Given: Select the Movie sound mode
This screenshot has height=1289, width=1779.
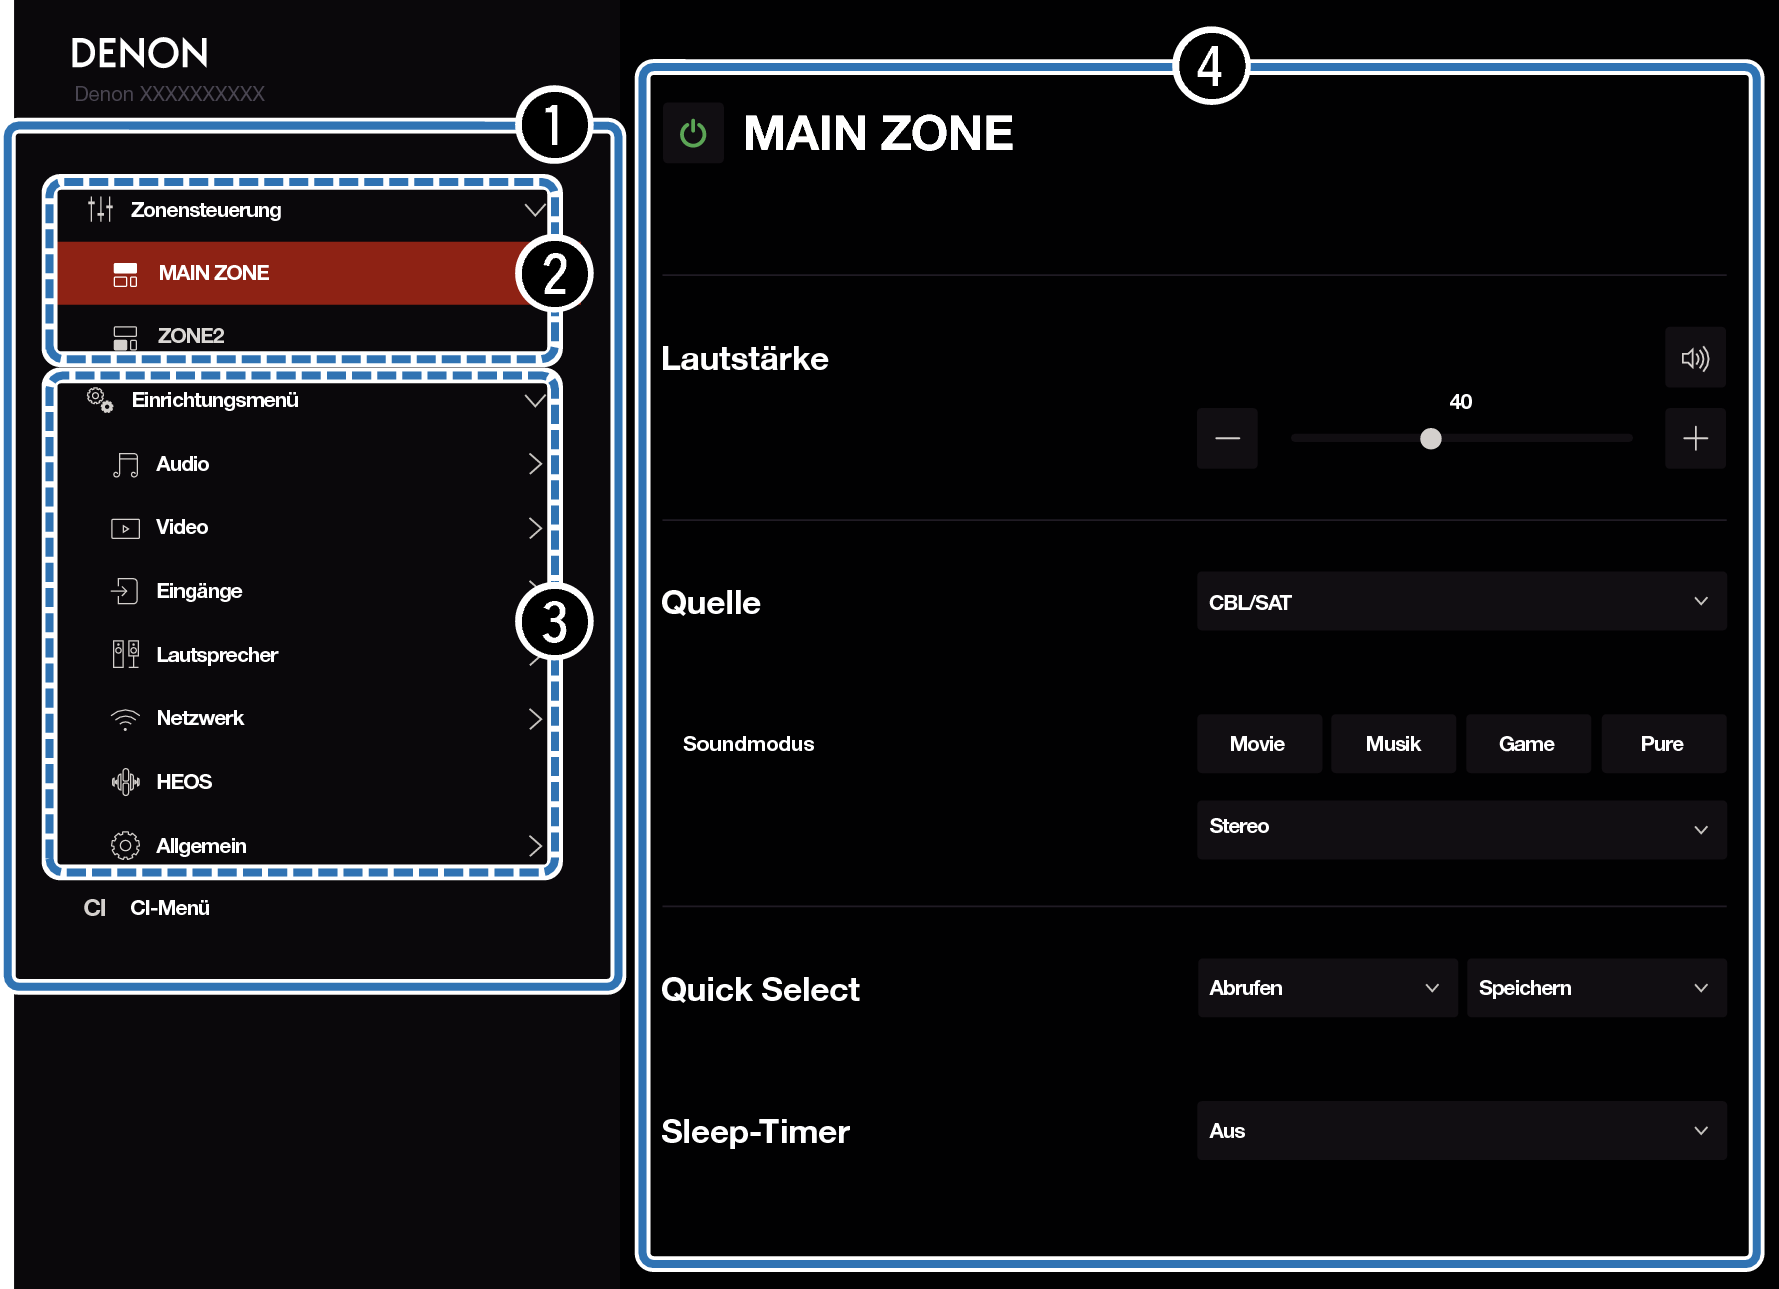Looking at the screenshot, I should coord(1258,744).
